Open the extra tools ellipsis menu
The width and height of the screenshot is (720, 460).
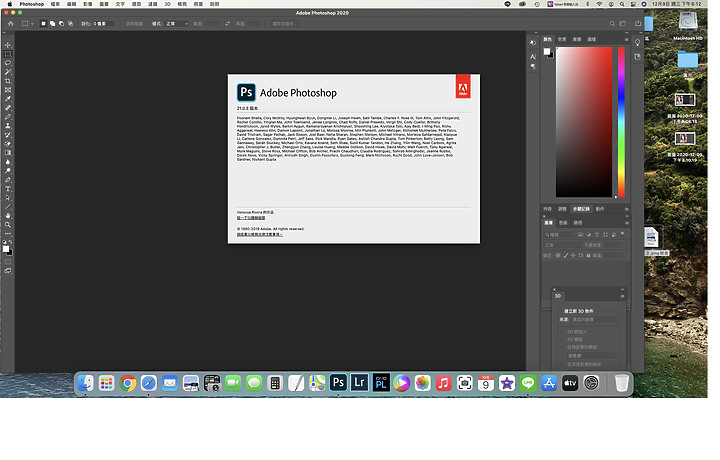(8, 233)
